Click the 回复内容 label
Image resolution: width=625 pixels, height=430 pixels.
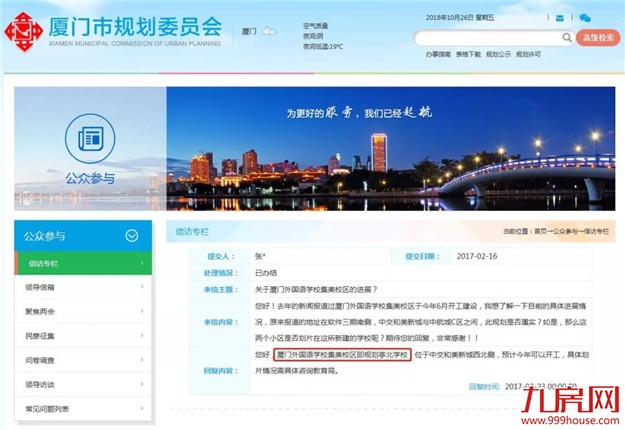(221, 371)
